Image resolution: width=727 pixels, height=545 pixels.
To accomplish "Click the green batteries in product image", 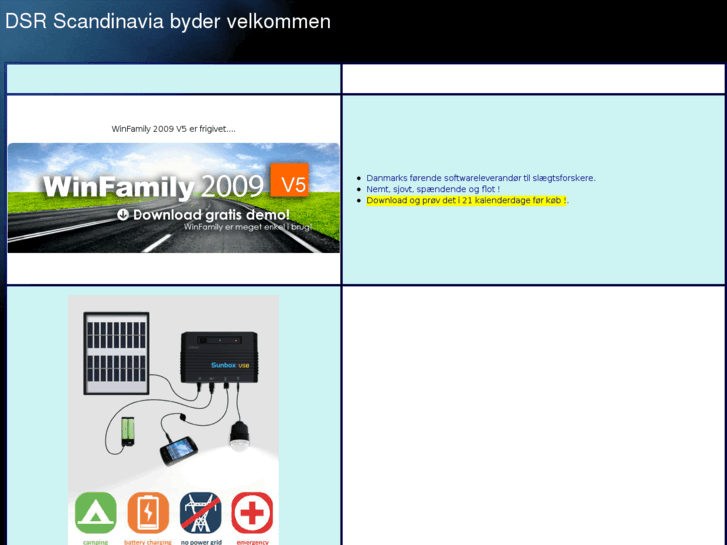I will point(128,431).
